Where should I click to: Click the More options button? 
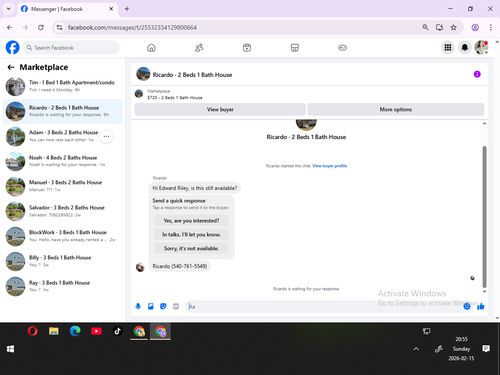(396, 109)
